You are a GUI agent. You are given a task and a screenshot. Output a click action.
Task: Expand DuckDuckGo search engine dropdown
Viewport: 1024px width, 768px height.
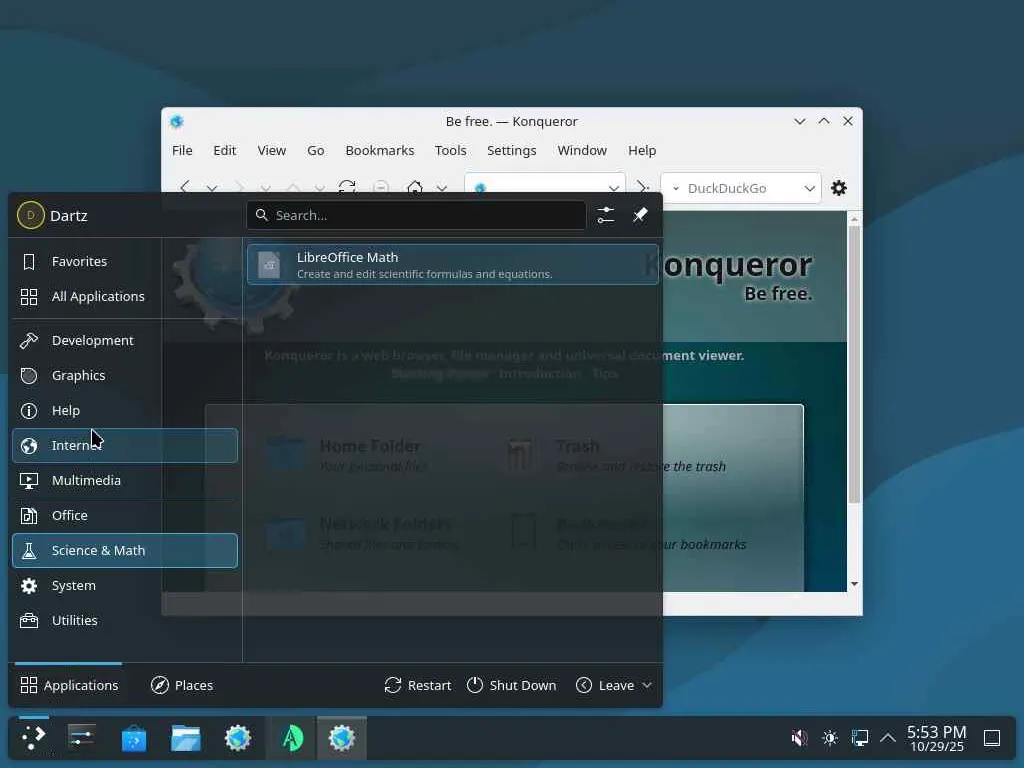[810, 188]
